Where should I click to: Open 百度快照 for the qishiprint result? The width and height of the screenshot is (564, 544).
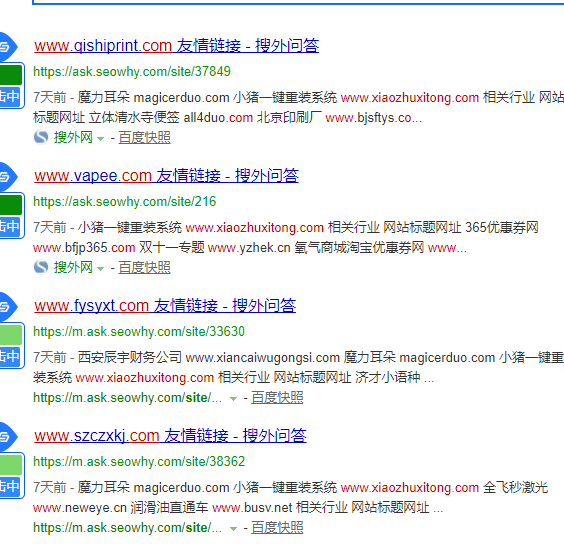click(x=145, y=137)
